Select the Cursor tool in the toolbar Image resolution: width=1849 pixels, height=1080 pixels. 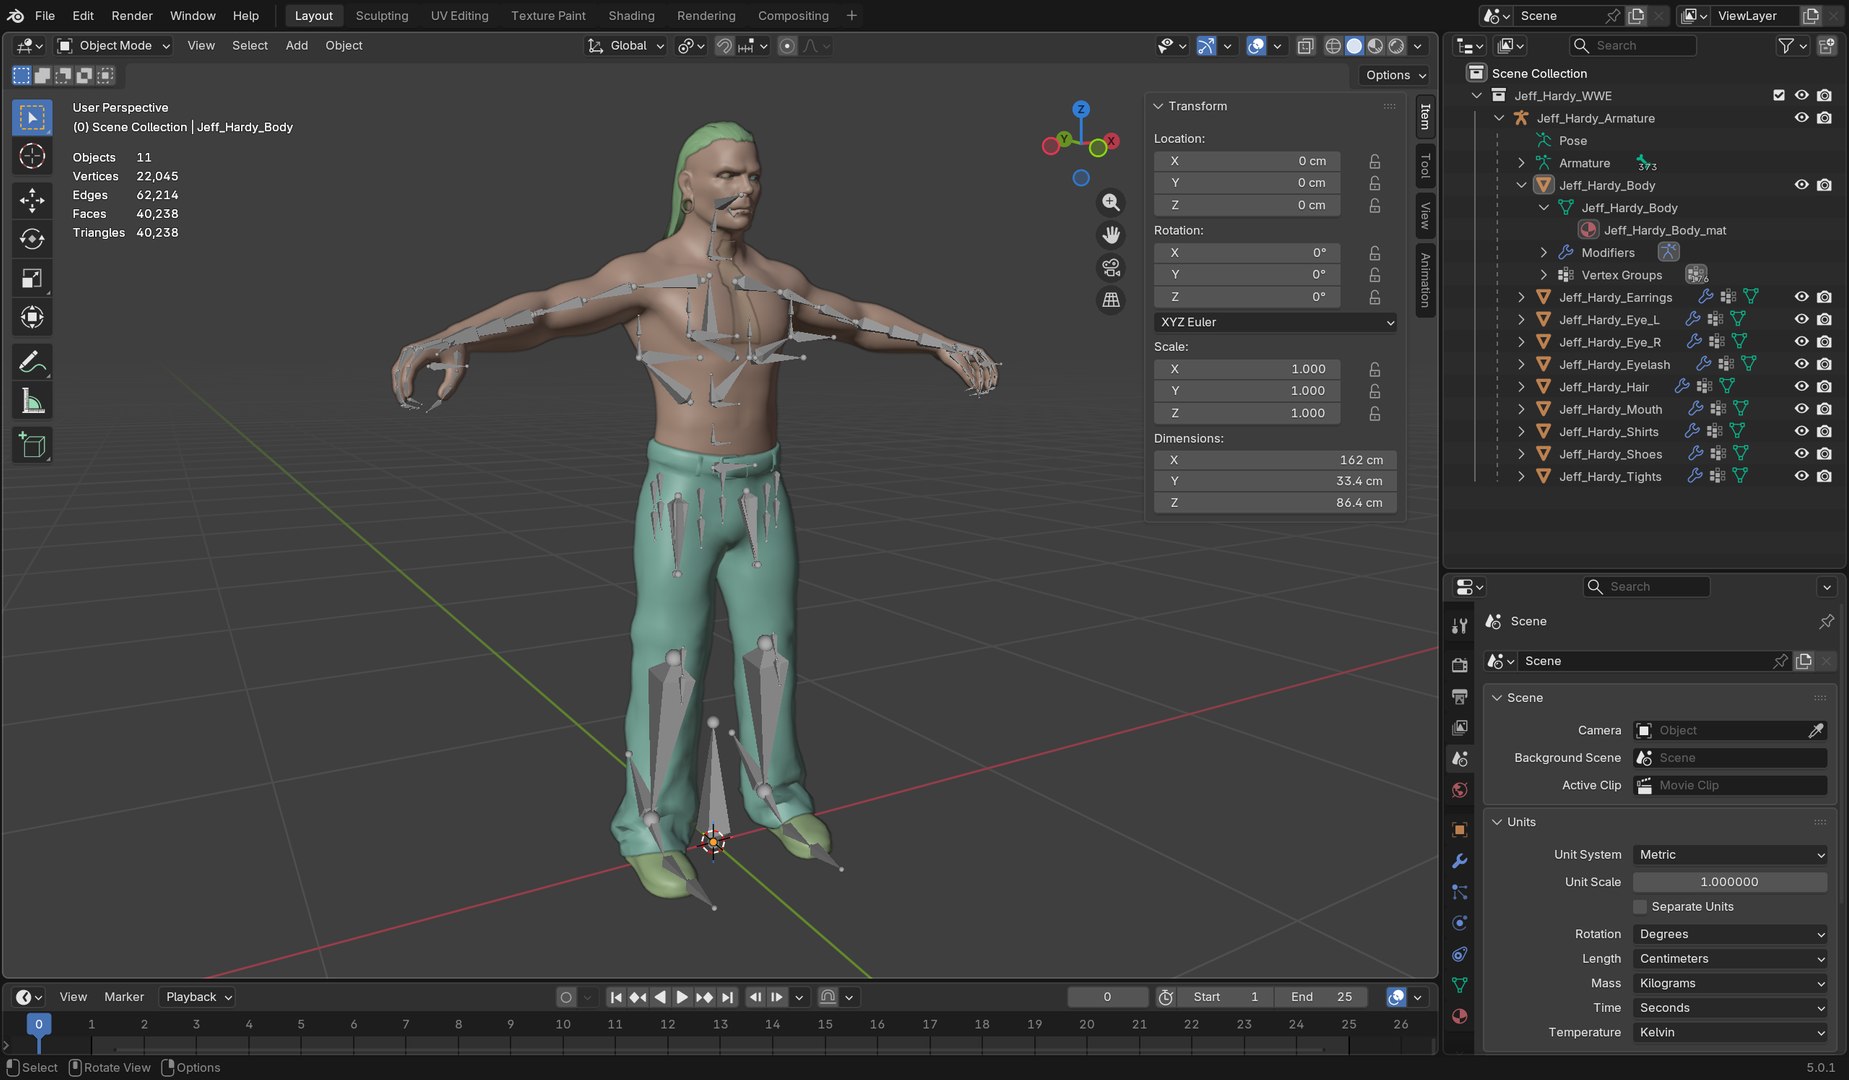(32, 156)
